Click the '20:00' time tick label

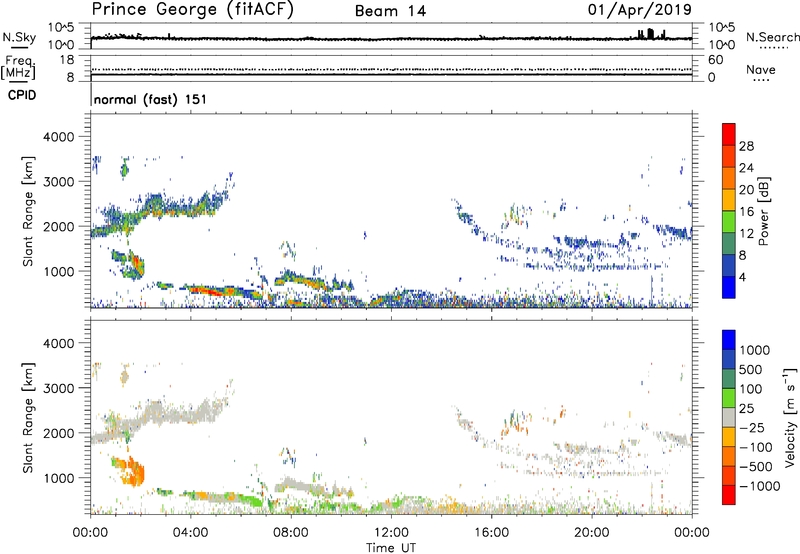pyautogui.click(x=591, y=533)
